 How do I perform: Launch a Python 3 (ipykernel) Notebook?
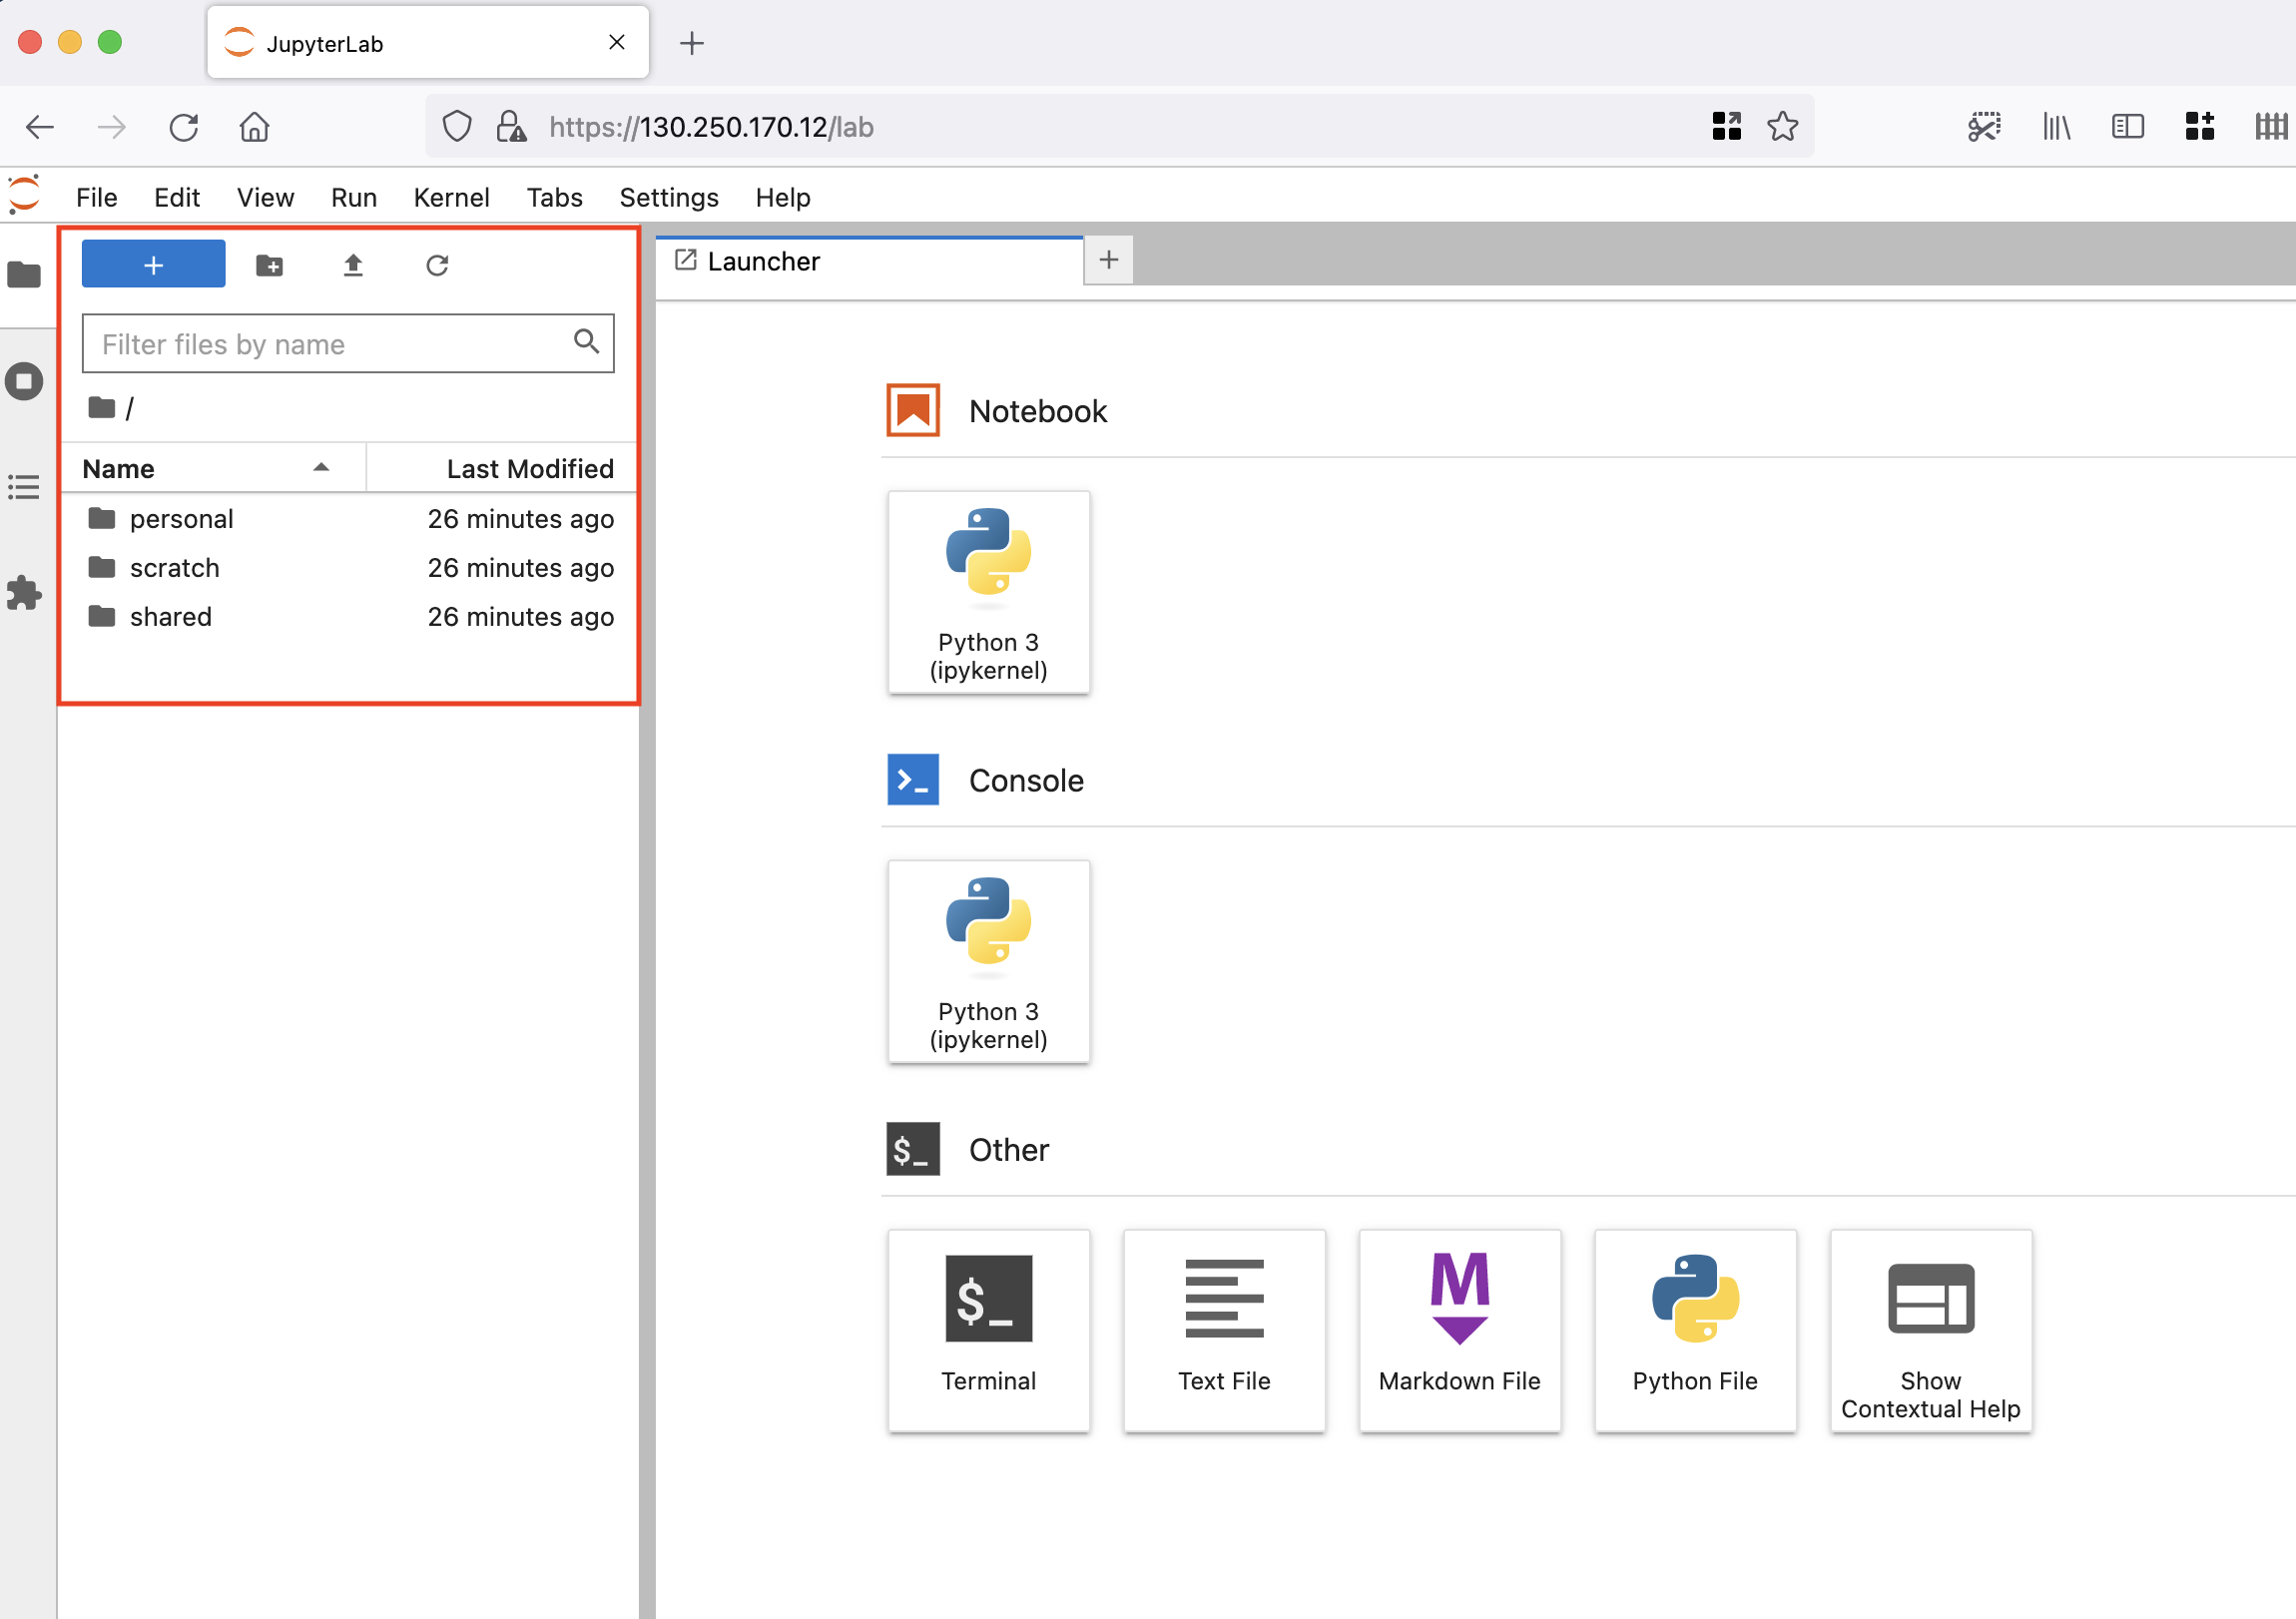[x=988, y=592]
